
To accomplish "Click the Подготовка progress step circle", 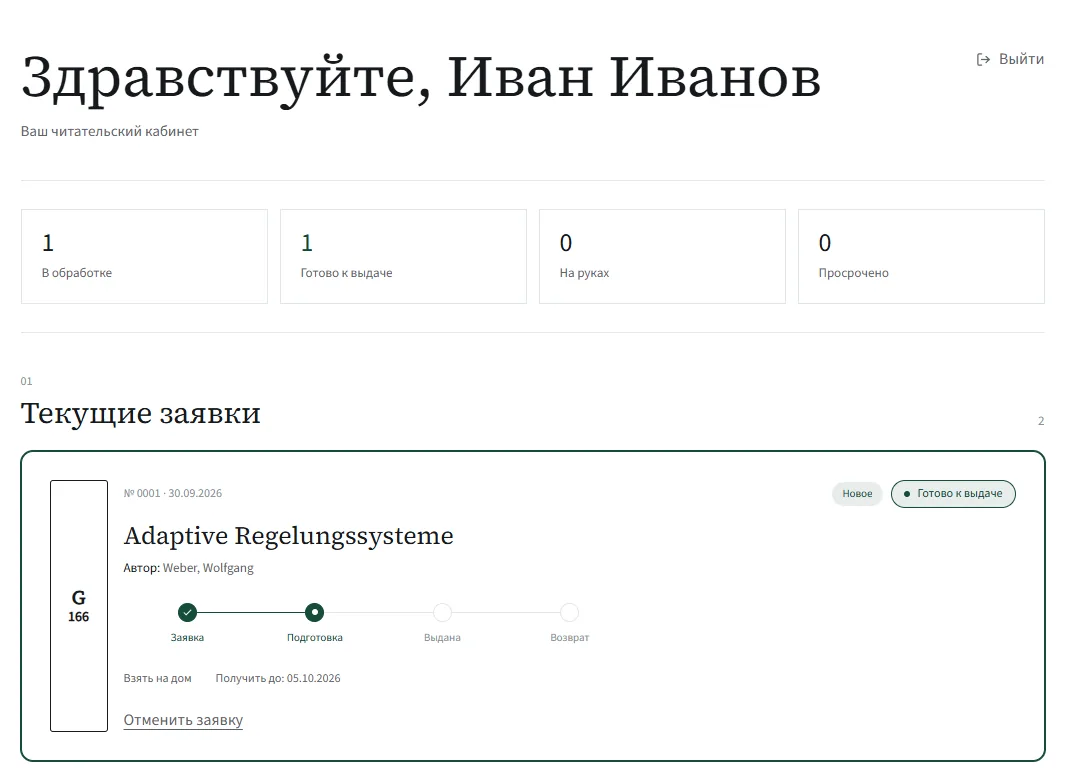I will tap(314, 612).
